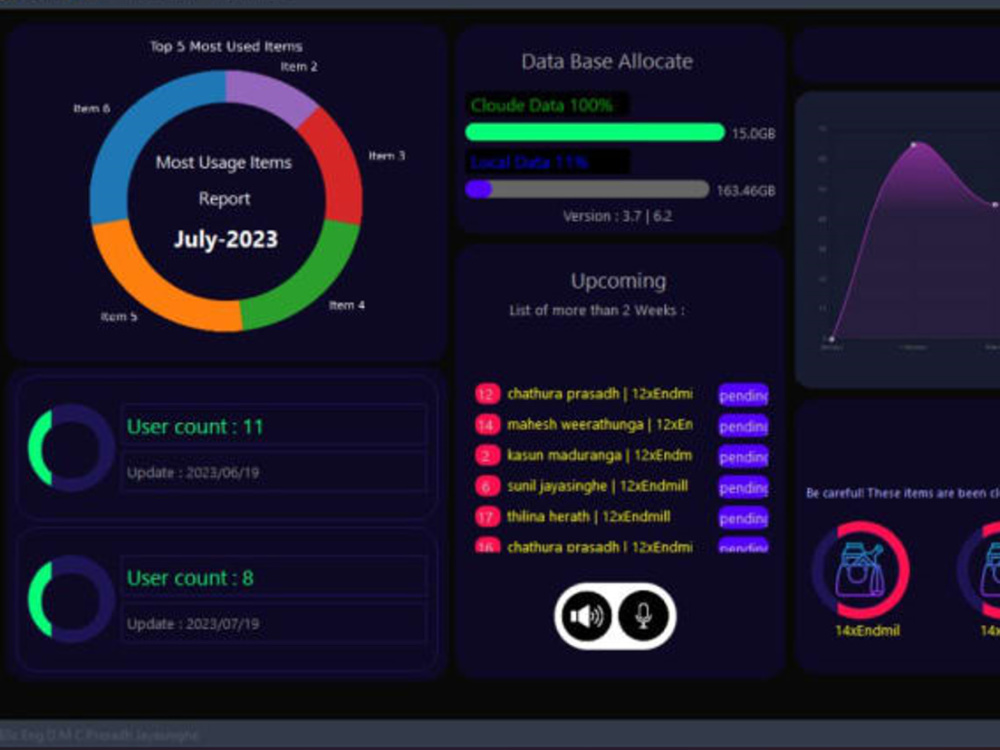Activate the microphone icon
The image size is (1000, 750).
pyautogui.click(x=643, y=616)
